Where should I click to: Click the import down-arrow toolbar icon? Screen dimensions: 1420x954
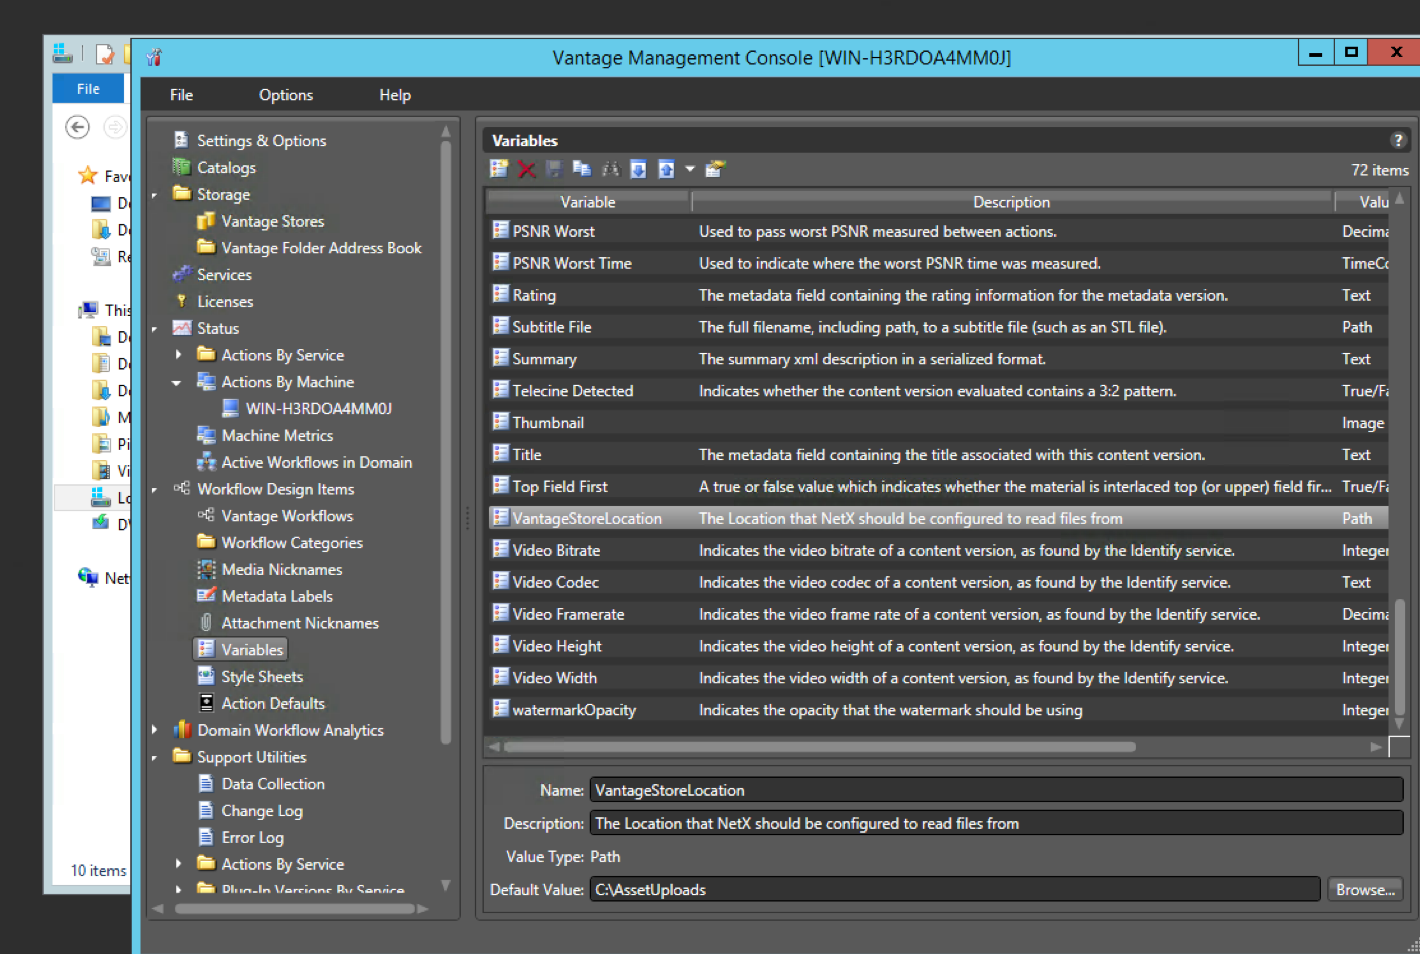click(x=638, y=169)
